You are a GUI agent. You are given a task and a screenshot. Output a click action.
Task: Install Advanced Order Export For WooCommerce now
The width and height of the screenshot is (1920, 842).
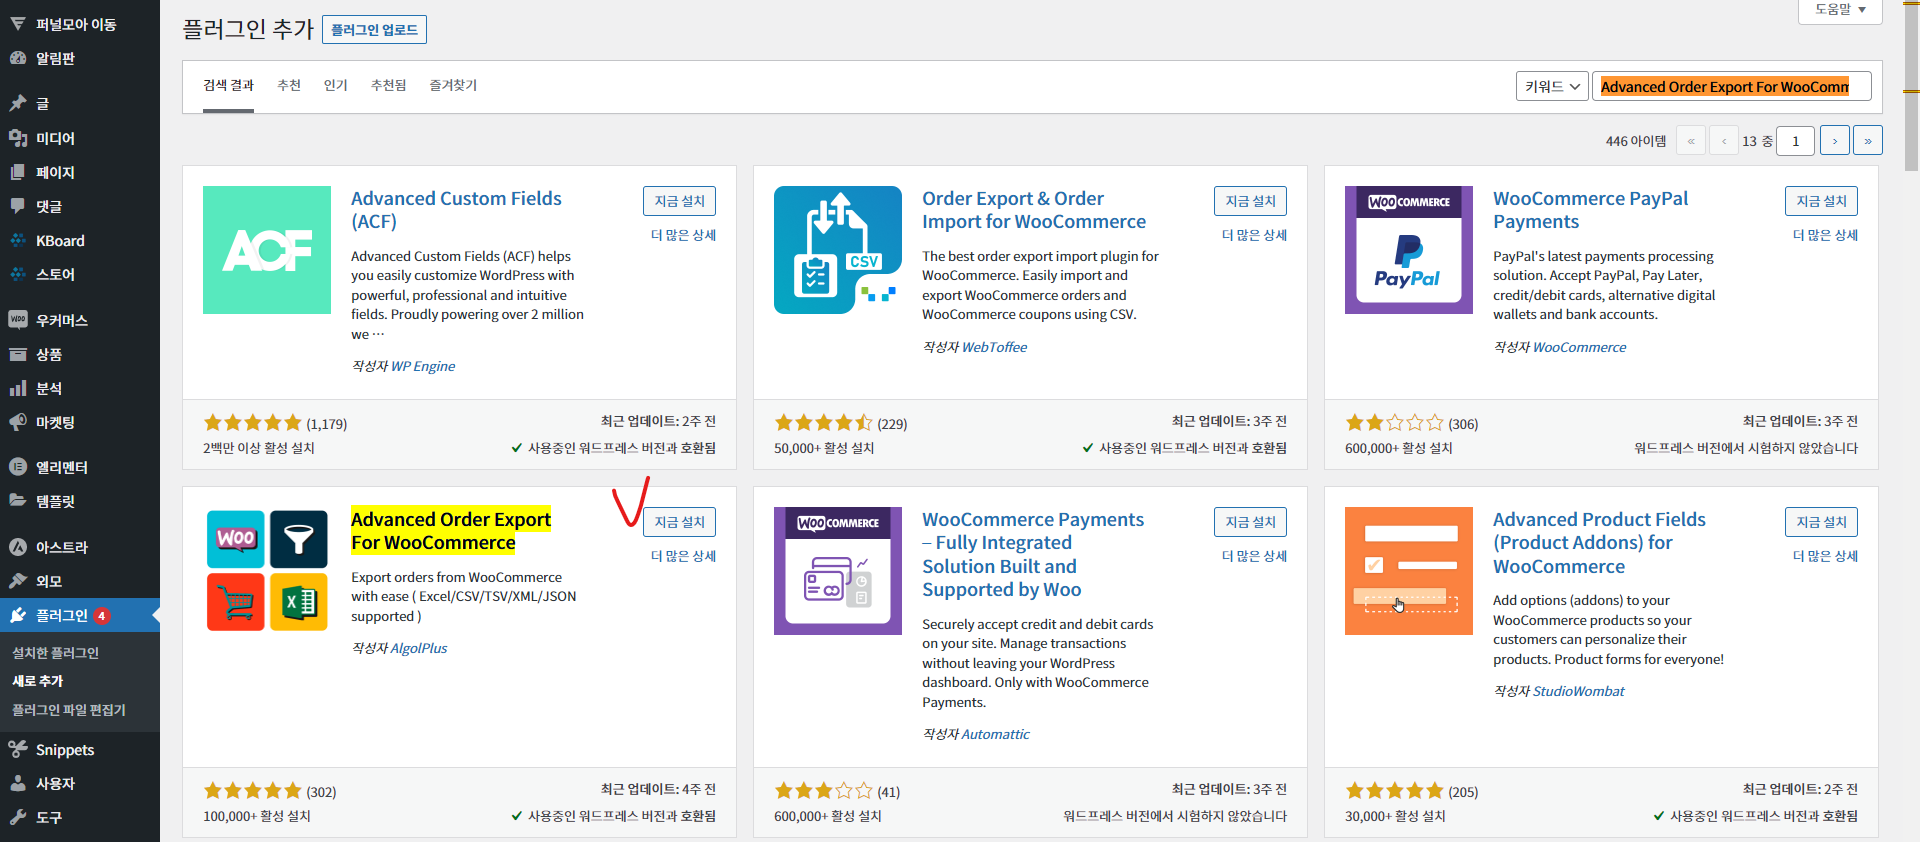[679, 522]
